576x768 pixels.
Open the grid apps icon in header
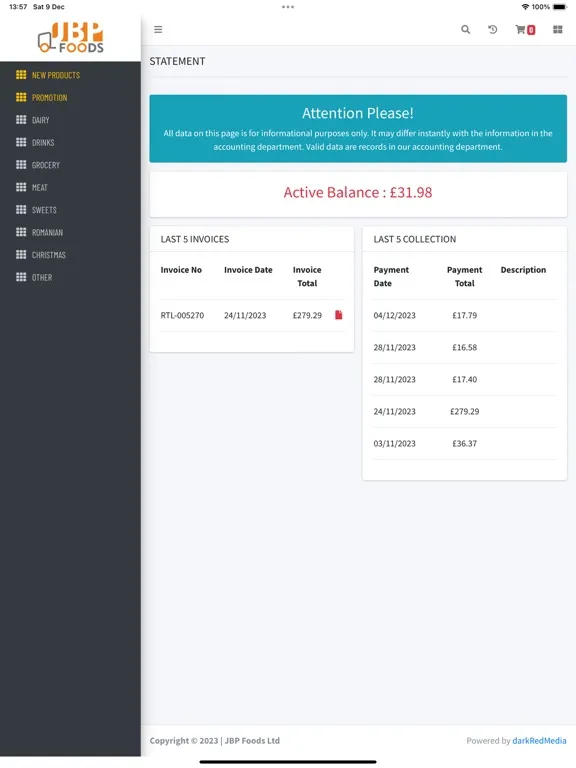tap(557, 29)
